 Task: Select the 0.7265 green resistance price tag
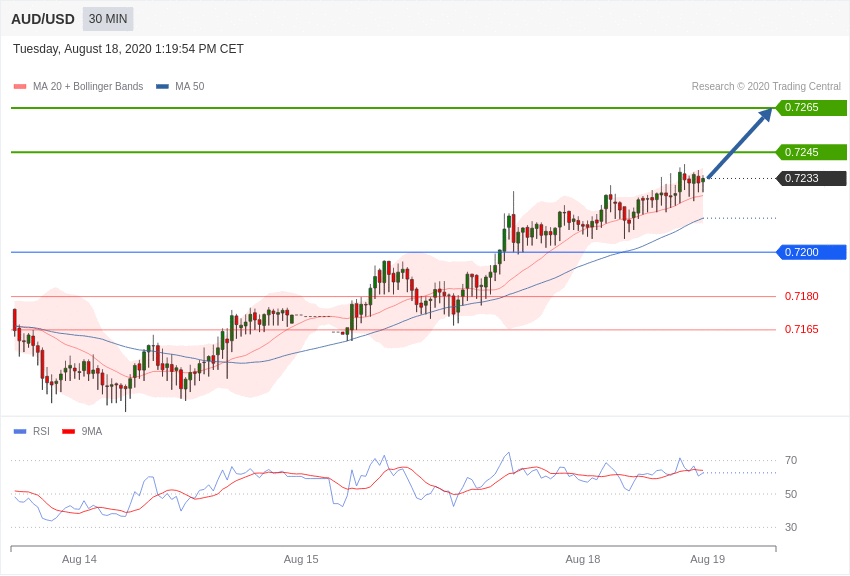click(812, 107)
